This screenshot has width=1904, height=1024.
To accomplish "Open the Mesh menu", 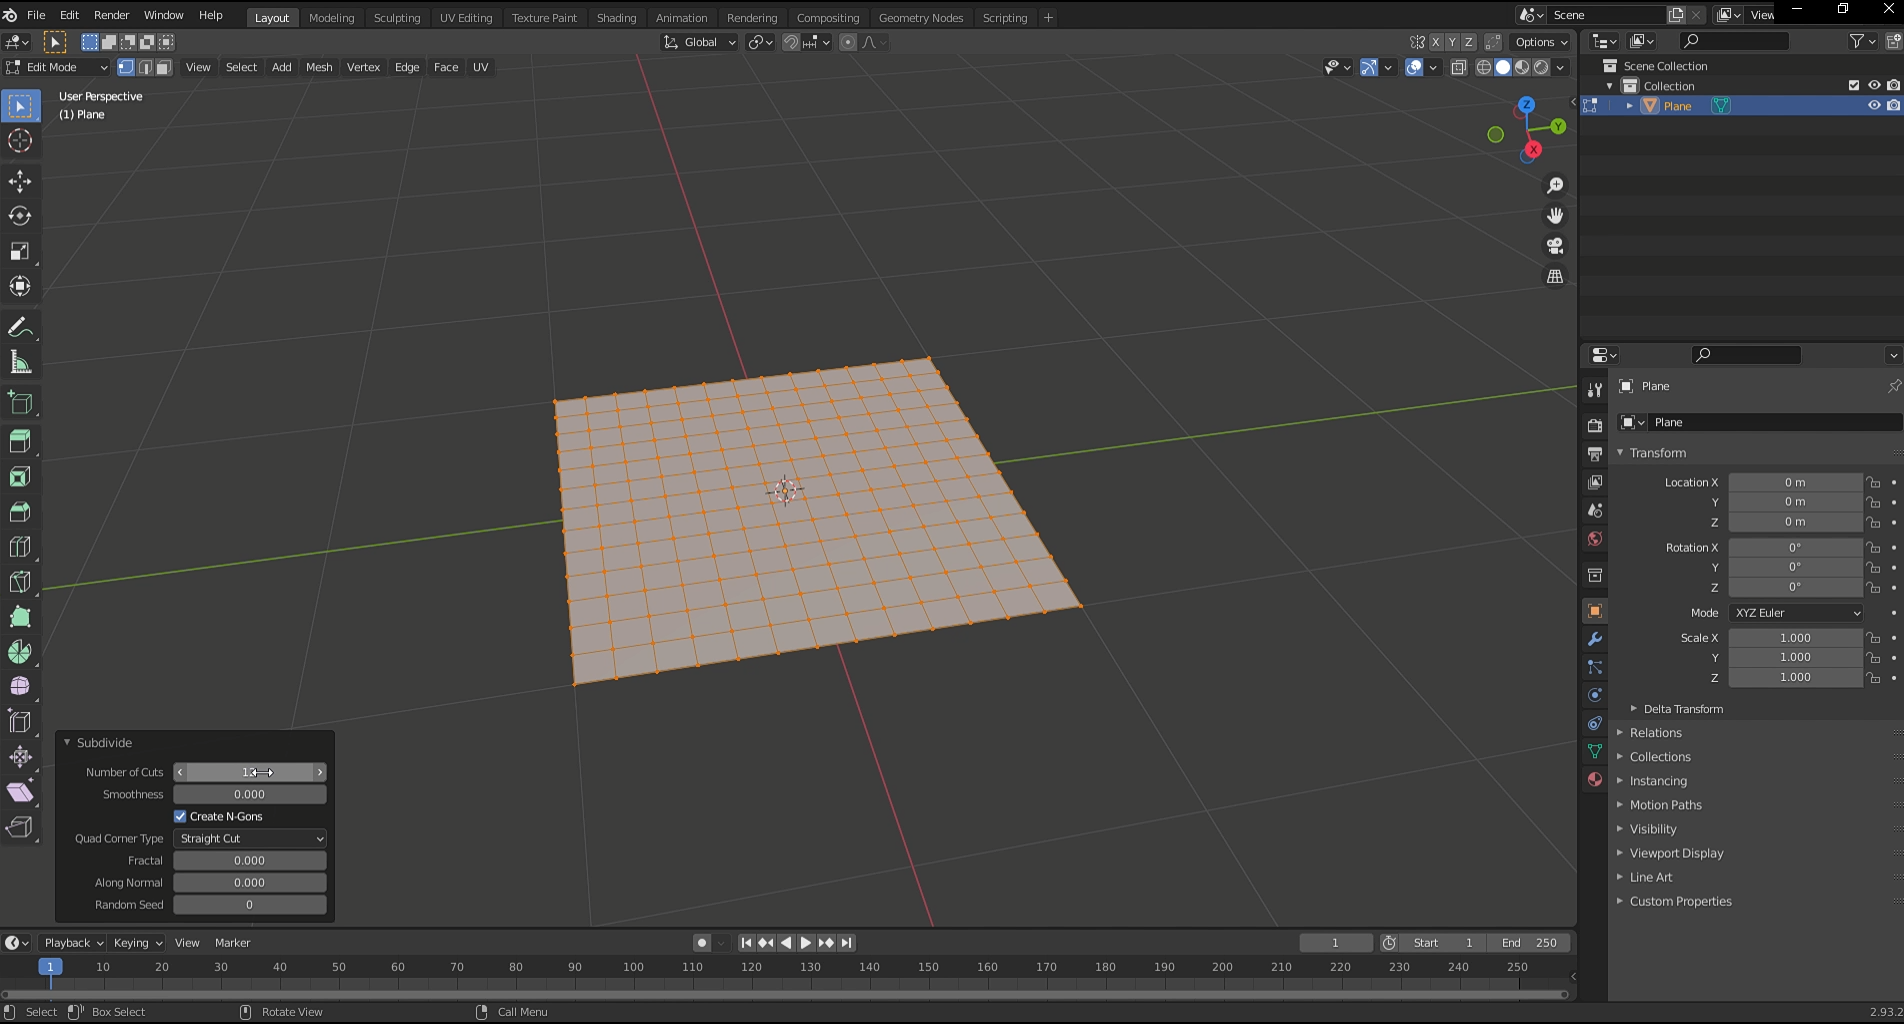I will point(319,67).
